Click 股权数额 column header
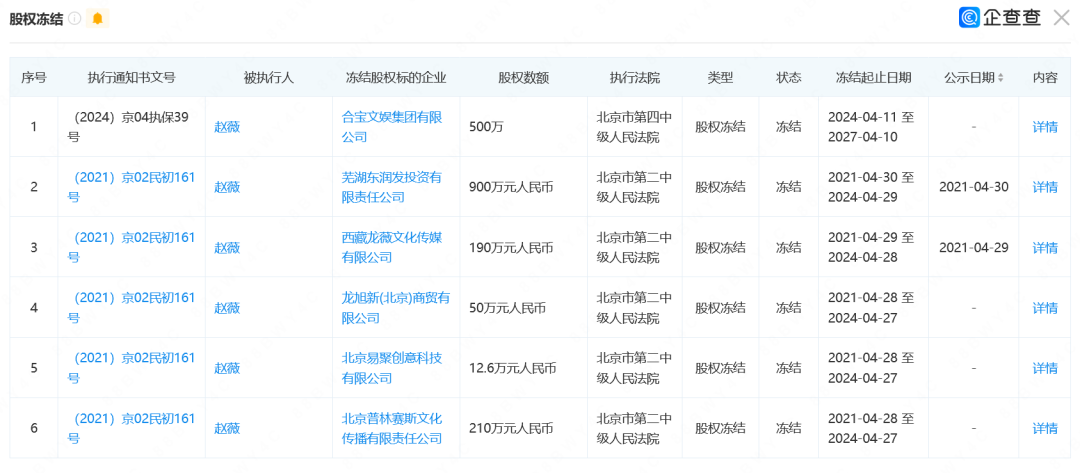Image resolution: width=1080 pixels, height=473 pixels. [523, 78]
